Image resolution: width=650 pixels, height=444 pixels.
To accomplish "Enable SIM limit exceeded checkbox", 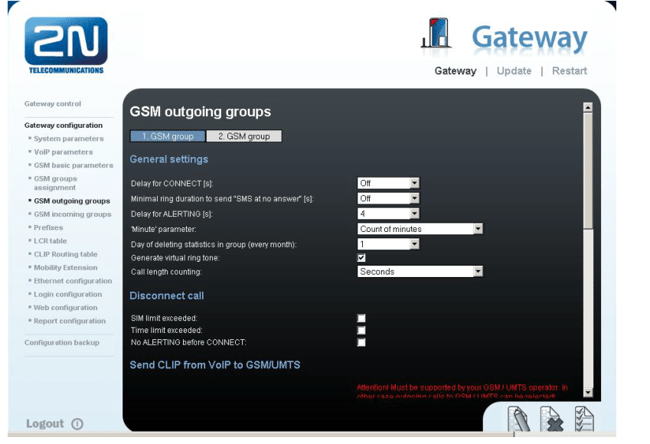I will (361, 318).
